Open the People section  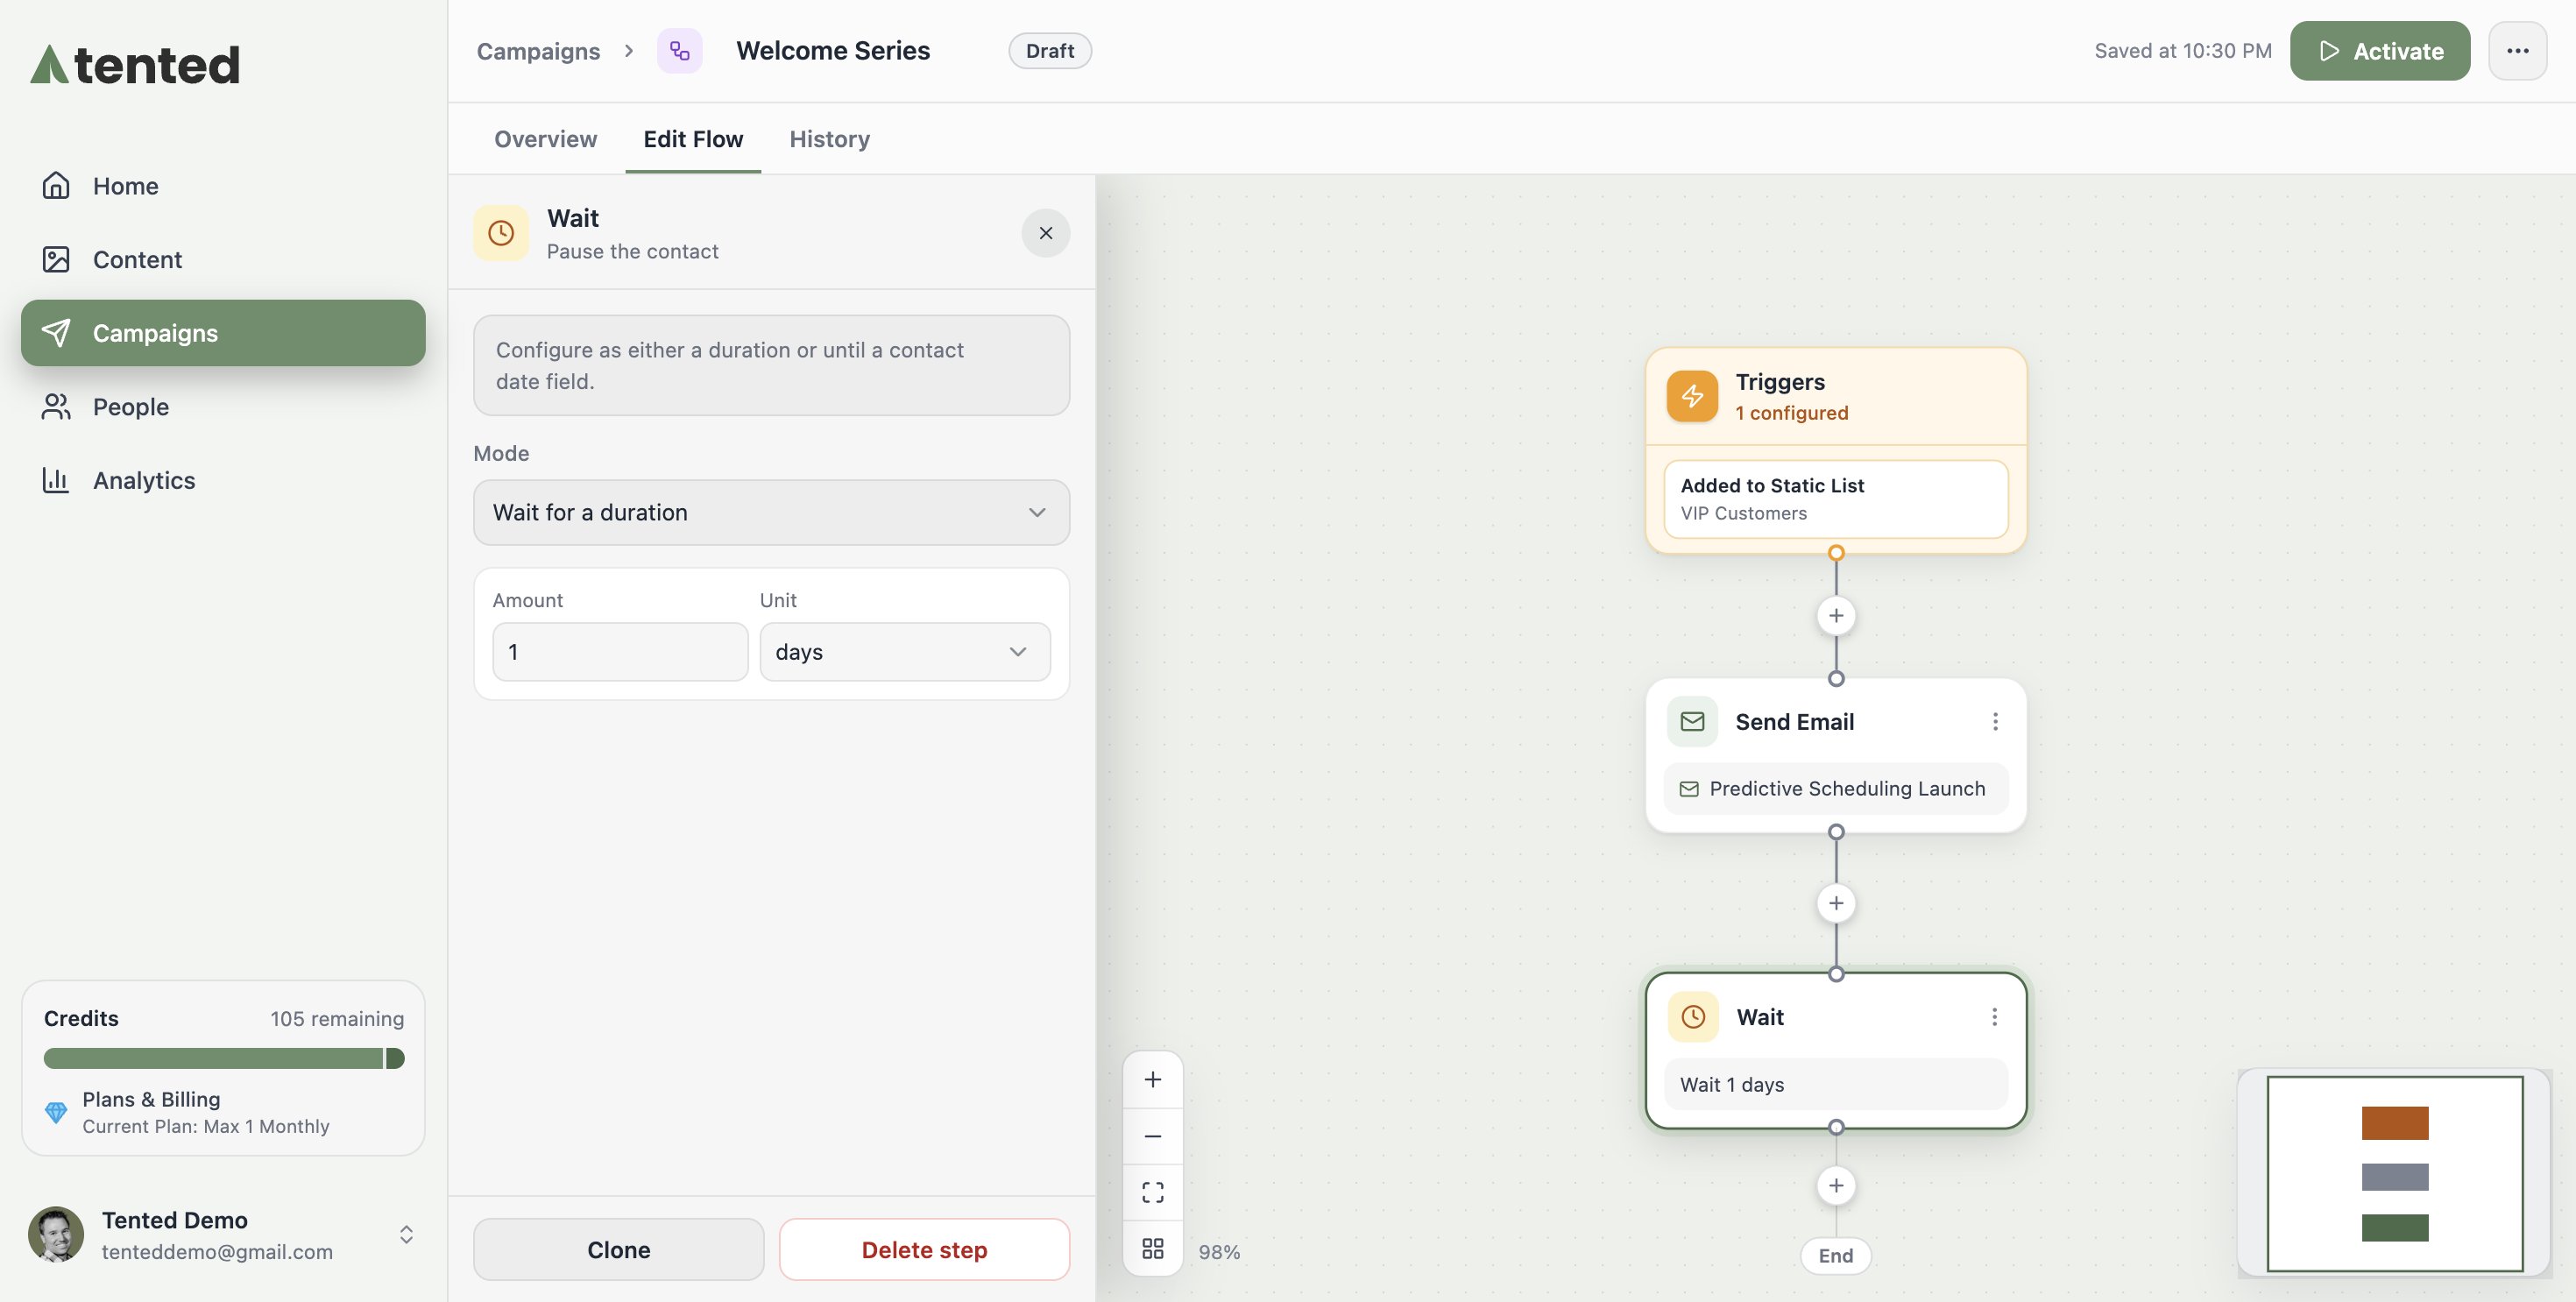223,407
